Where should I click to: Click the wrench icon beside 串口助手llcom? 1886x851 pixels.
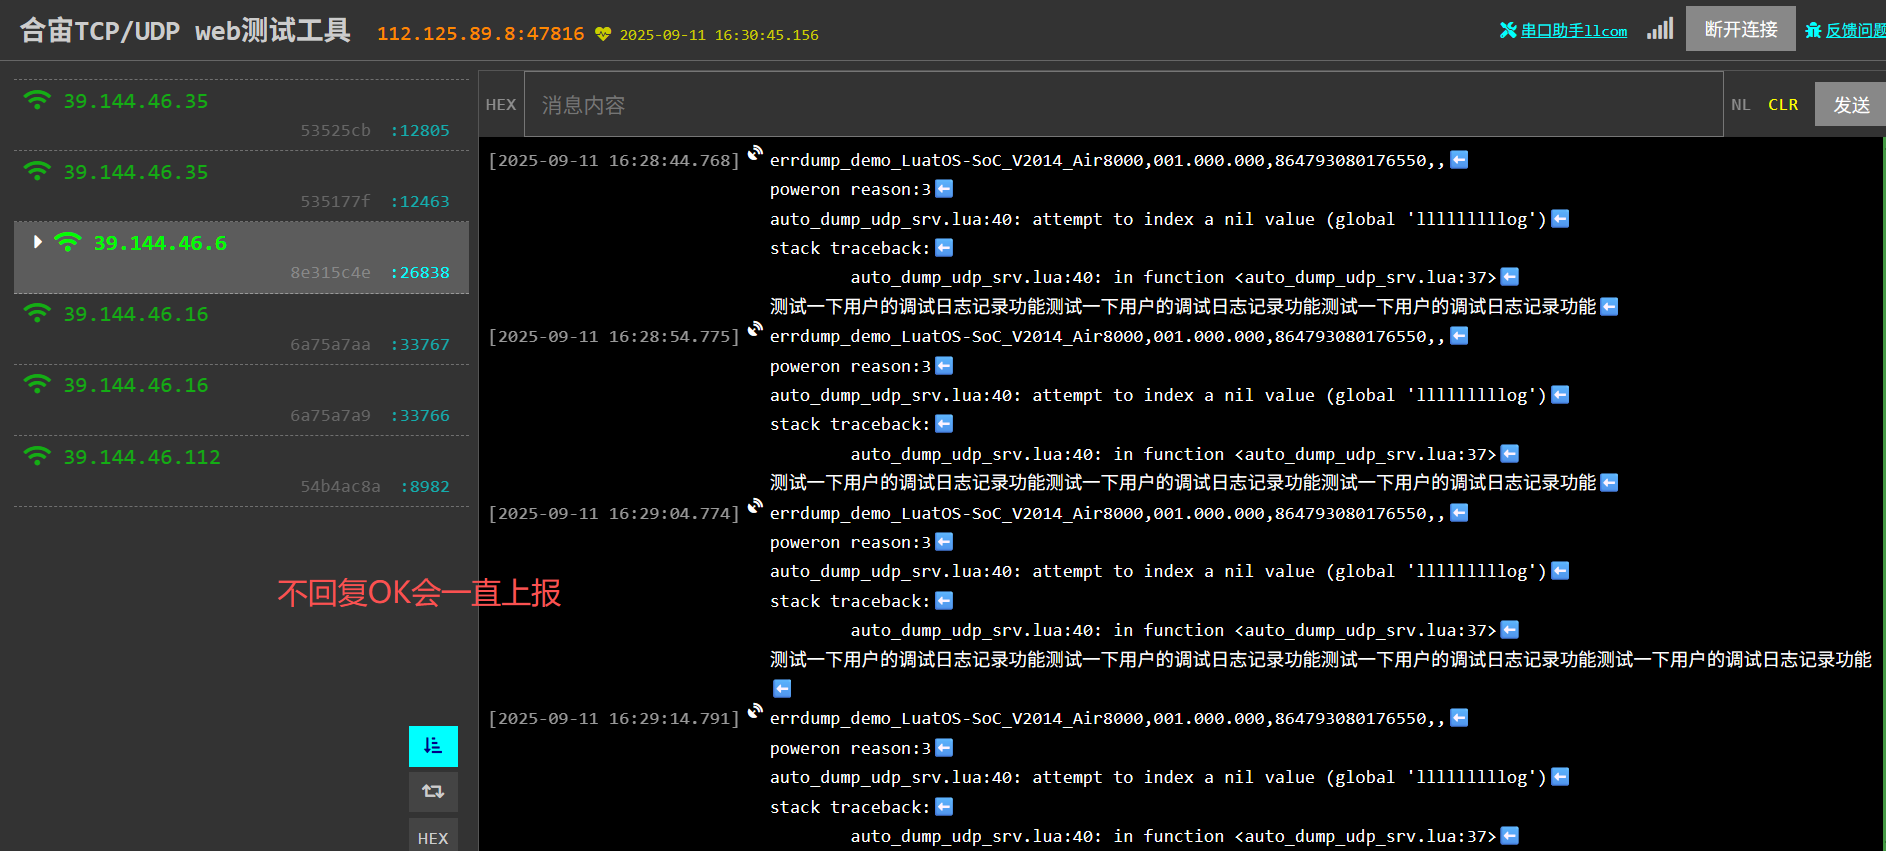point(1508,30)
